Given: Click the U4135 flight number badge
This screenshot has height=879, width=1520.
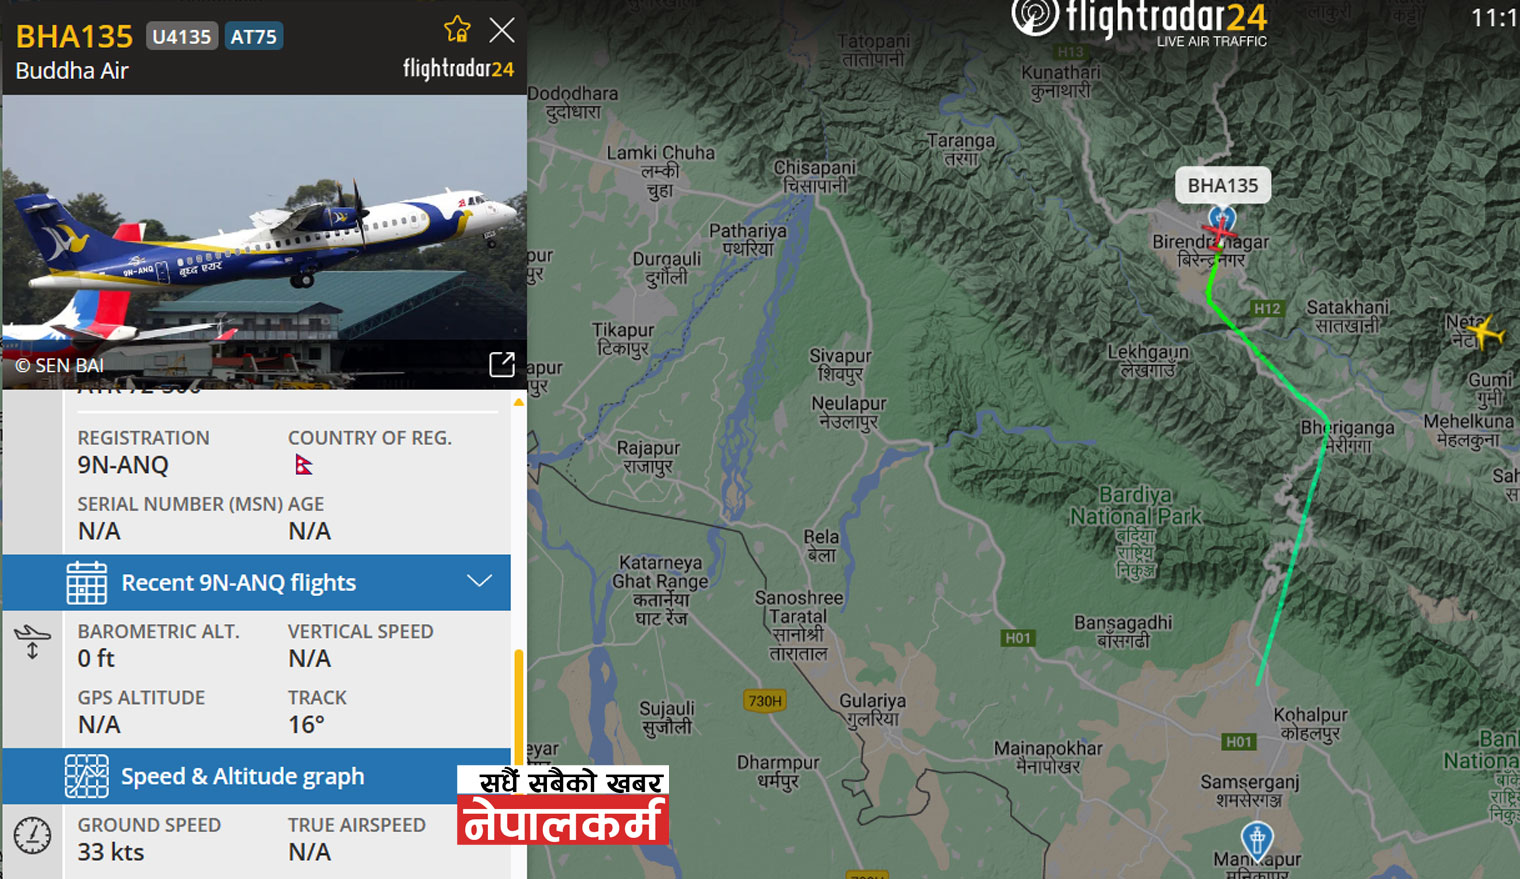Looking at the screenshot, I should click(182, 37).
